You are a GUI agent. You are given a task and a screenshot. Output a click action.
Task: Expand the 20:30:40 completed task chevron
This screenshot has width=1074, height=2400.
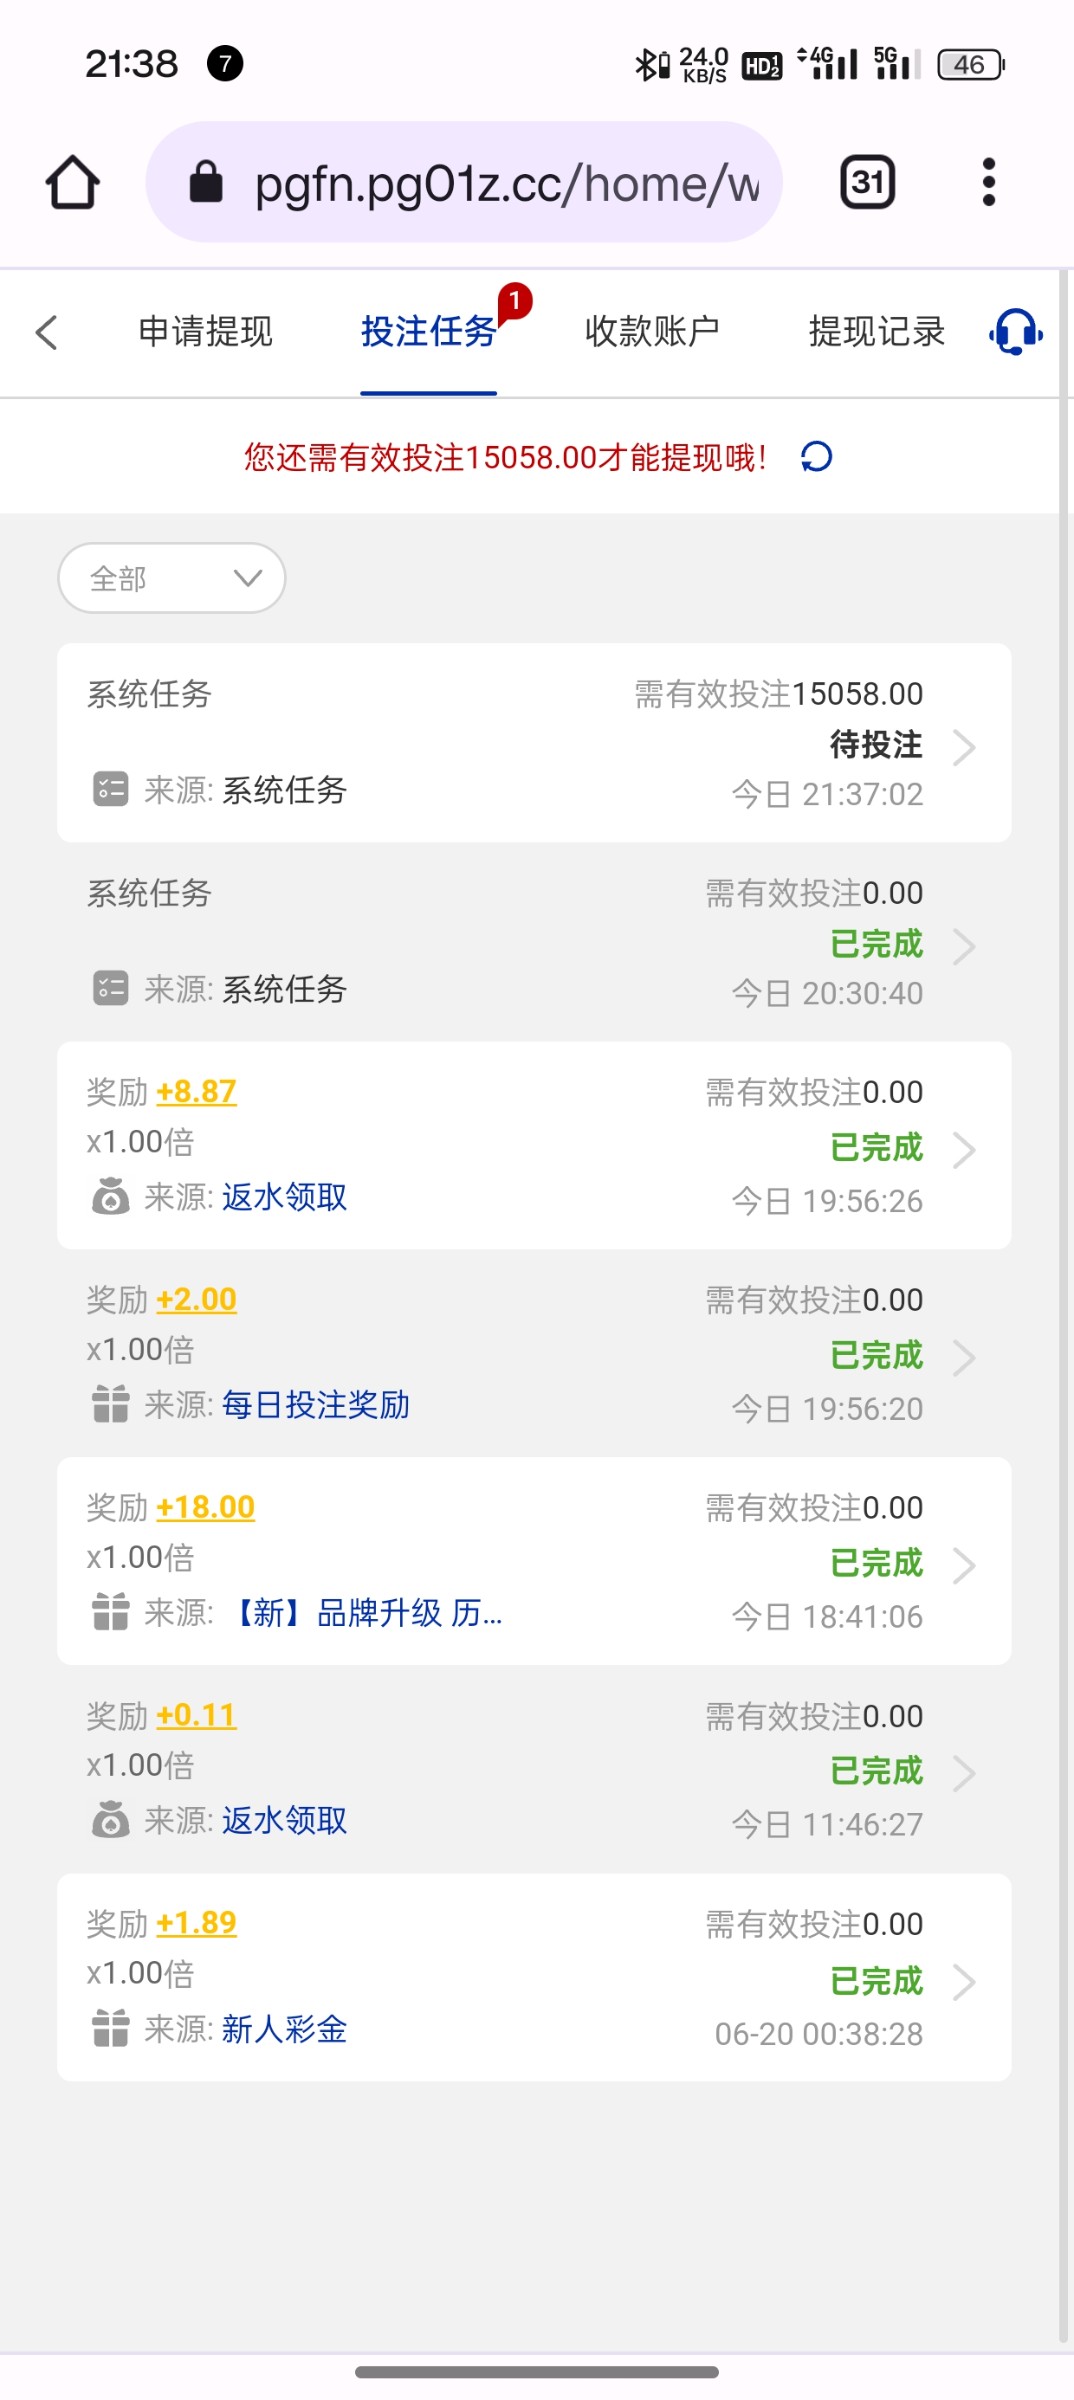[x=964, y=946]
